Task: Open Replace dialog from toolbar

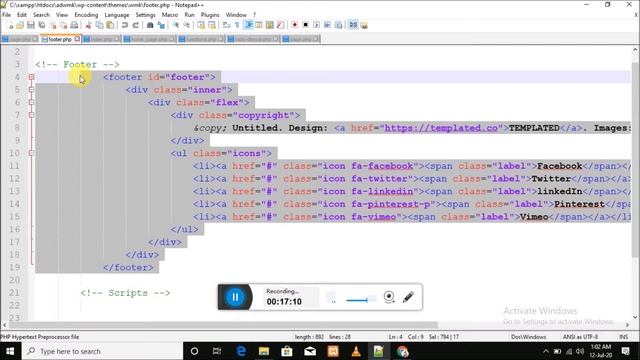Action: coord(161,25)
